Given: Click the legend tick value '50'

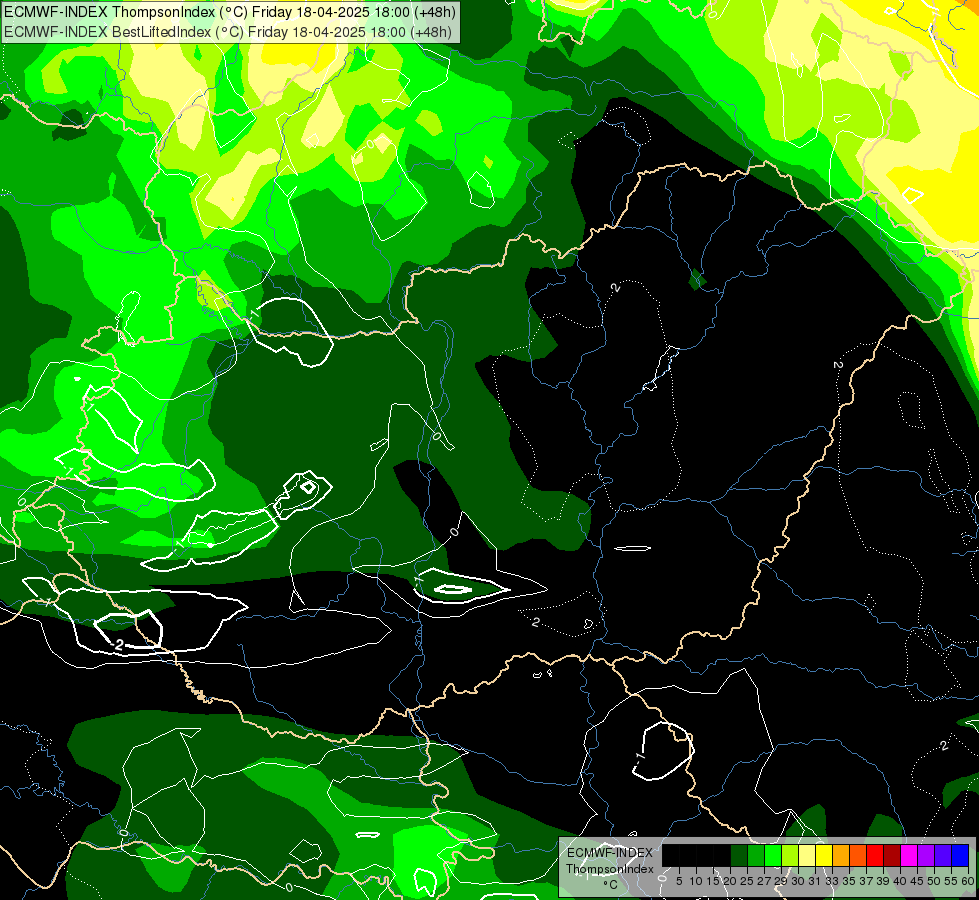Looking at the screenshot, I should (935, 881).
